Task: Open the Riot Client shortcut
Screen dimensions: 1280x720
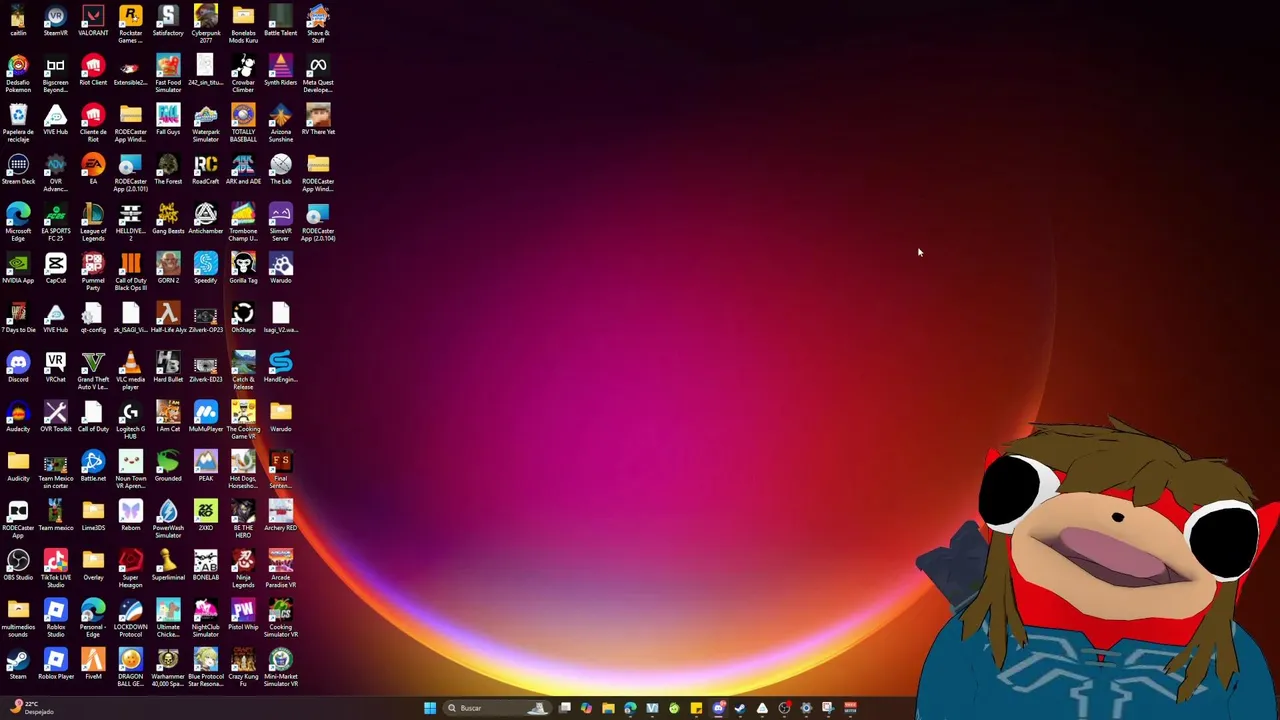Action: (93, 71)
